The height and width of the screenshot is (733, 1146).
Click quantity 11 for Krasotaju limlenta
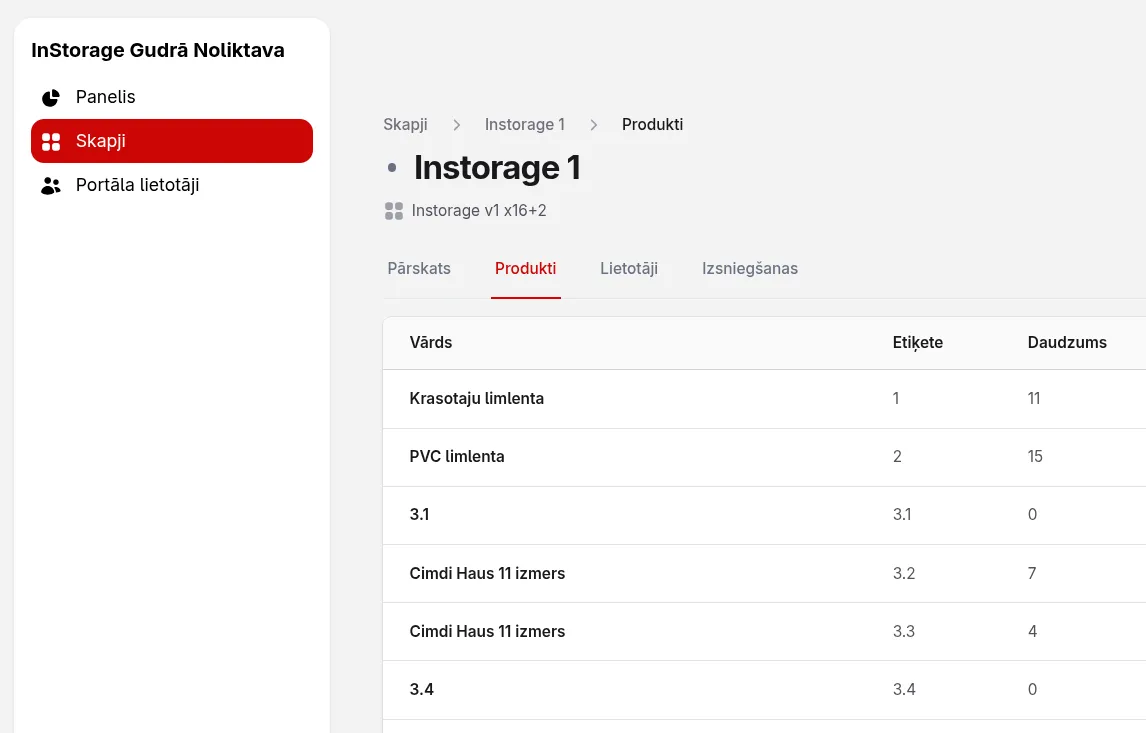pyautogui.click(x=1034, y=399)
